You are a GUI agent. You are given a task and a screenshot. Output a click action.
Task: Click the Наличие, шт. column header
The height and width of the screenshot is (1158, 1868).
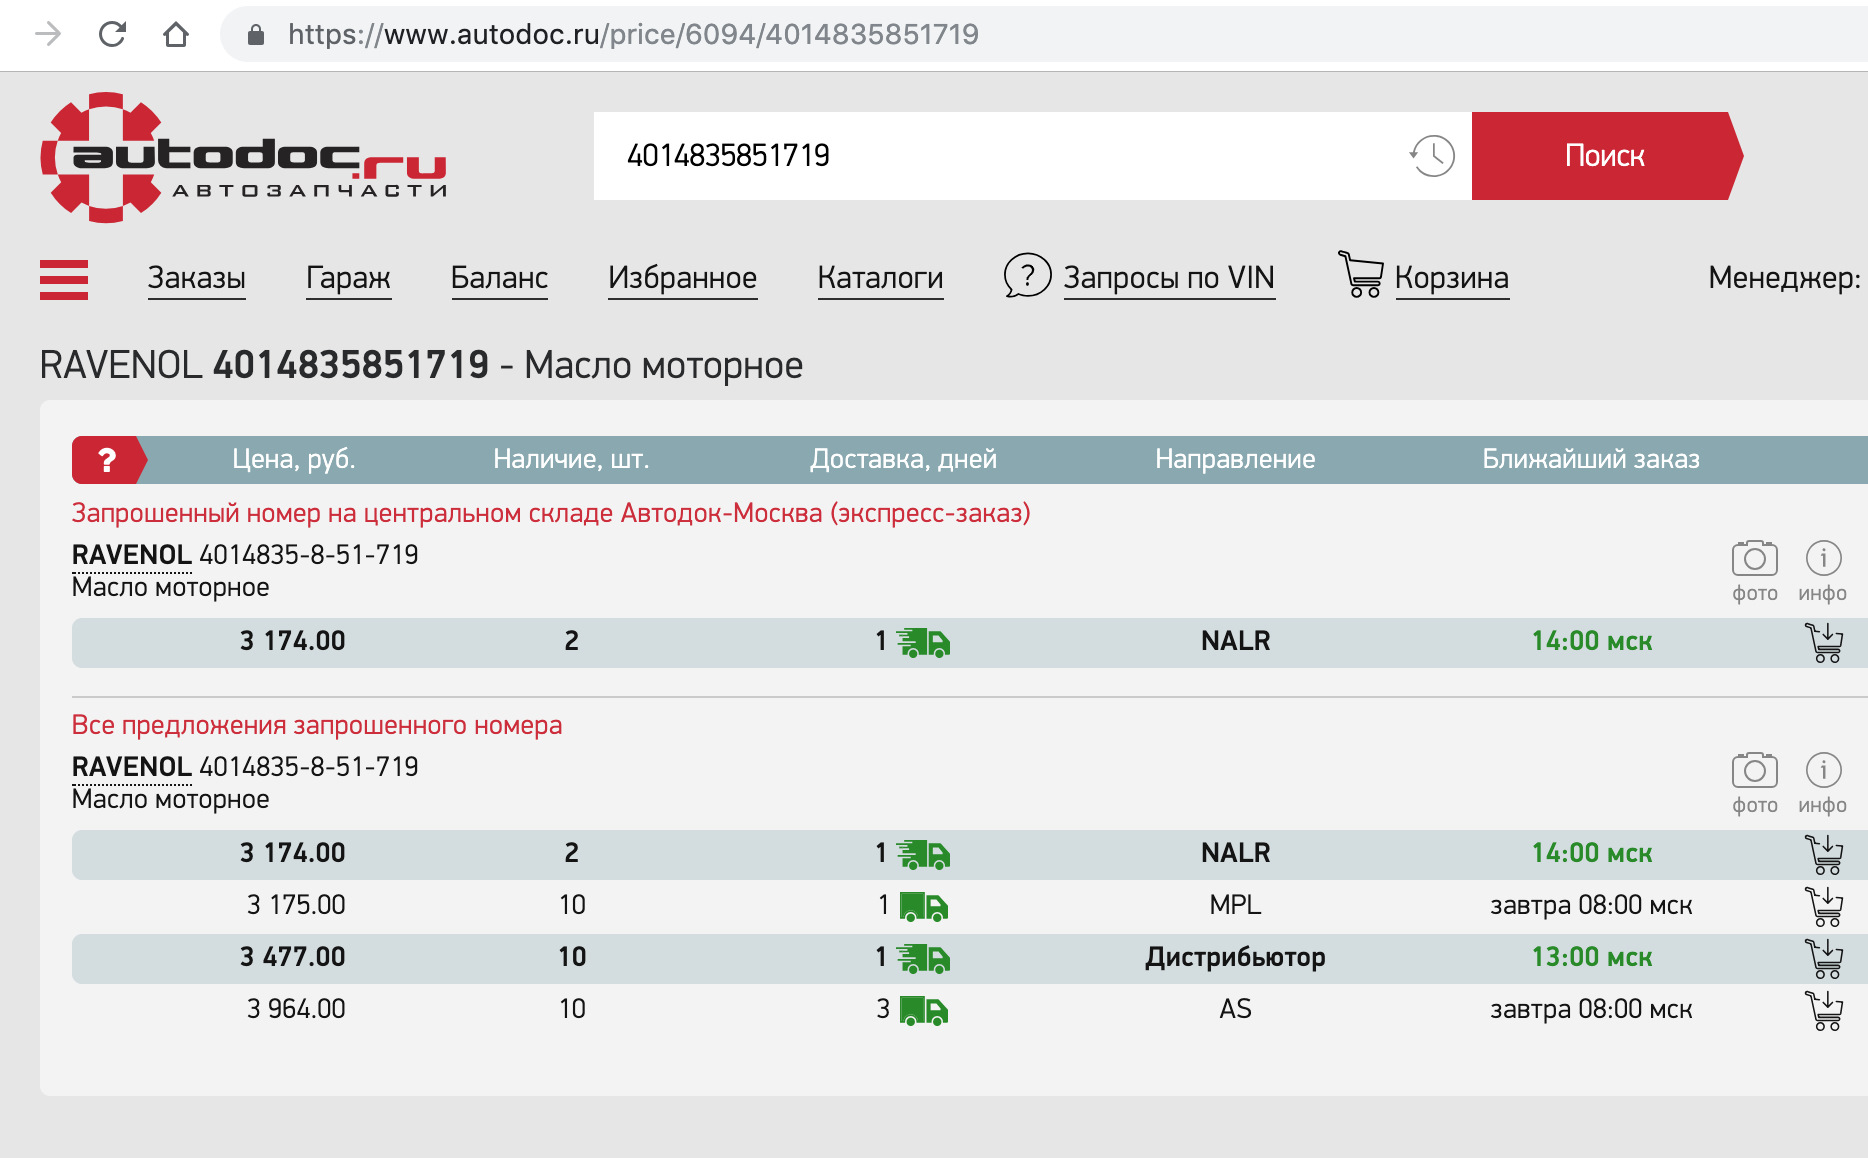click(571, 459)
